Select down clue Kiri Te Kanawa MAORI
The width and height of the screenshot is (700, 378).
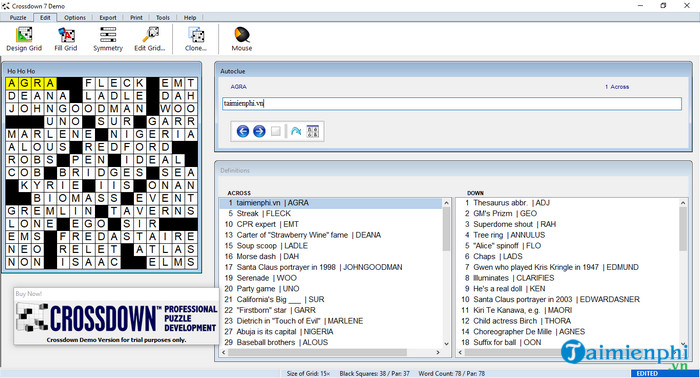click(x=568, y=310)
